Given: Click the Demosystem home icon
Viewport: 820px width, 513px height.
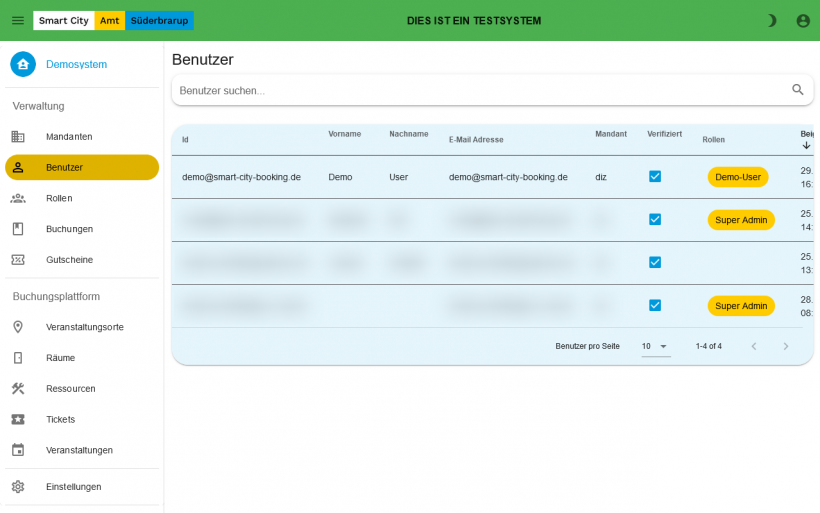Looking at the screenshot, I should point(23,64).
